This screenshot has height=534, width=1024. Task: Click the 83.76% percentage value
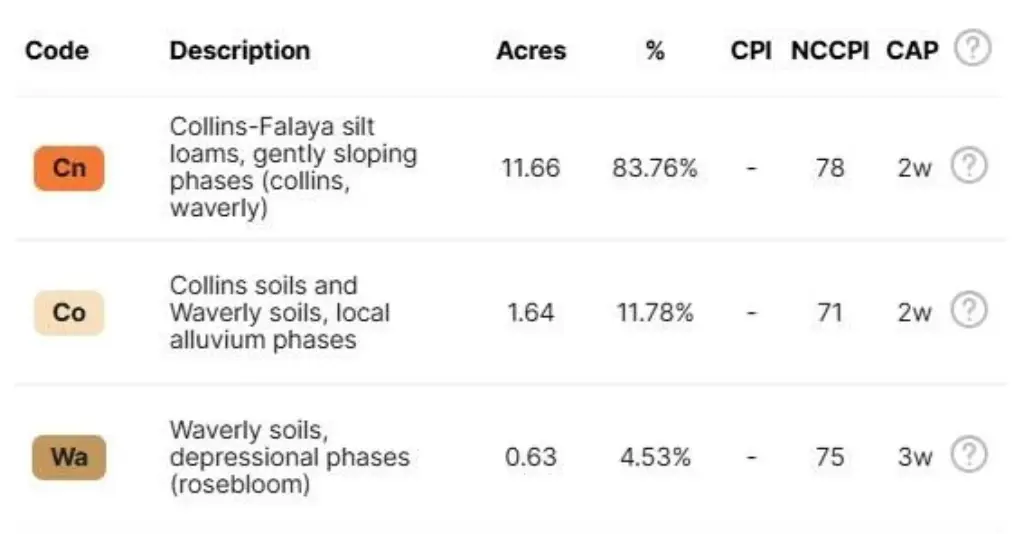[654, 168]
